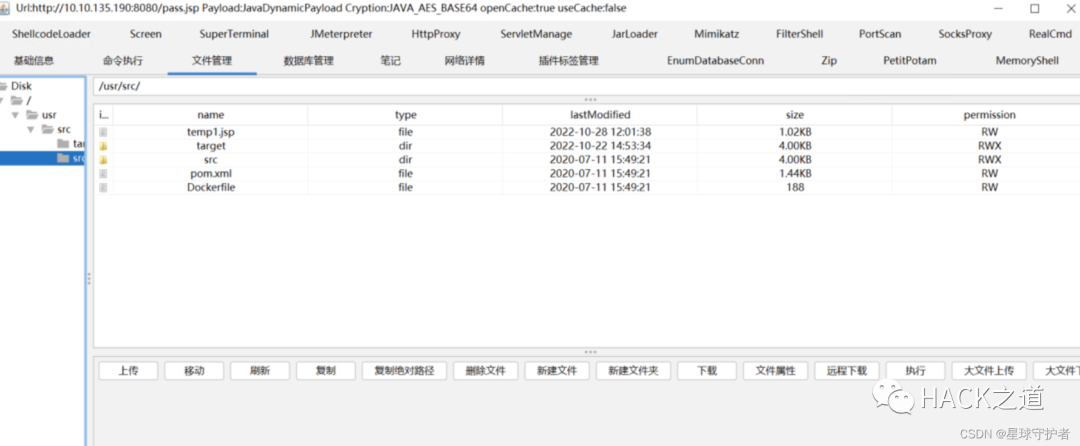
Task: Sort by type column header
Action: (405, 115)
